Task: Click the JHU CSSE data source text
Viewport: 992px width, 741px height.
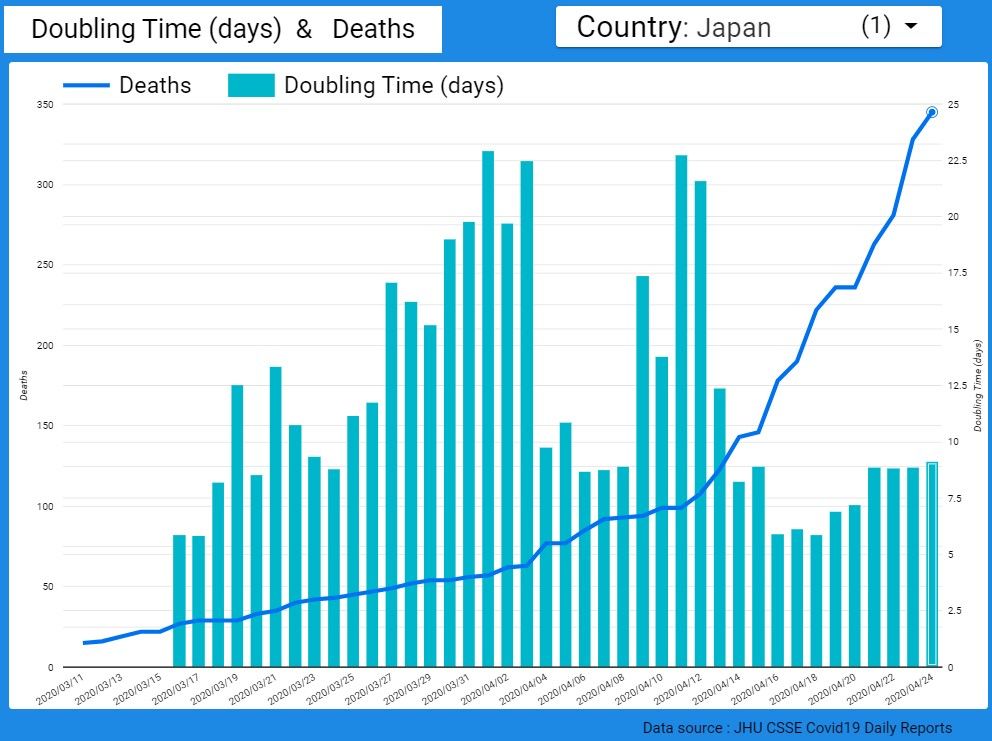Action: coord(797,727)
